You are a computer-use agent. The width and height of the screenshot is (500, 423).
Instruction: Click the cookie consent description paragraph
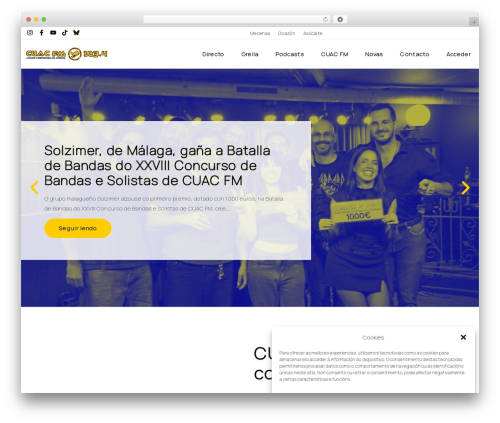[x=372, y=366]
